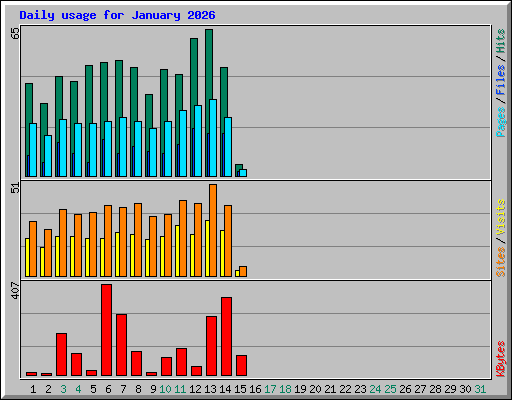This screenshot has height=400, width=512.
Task: Click the 'Daily usage for January 2026' title
Action: pyautogui.click(x=117, y=15)
